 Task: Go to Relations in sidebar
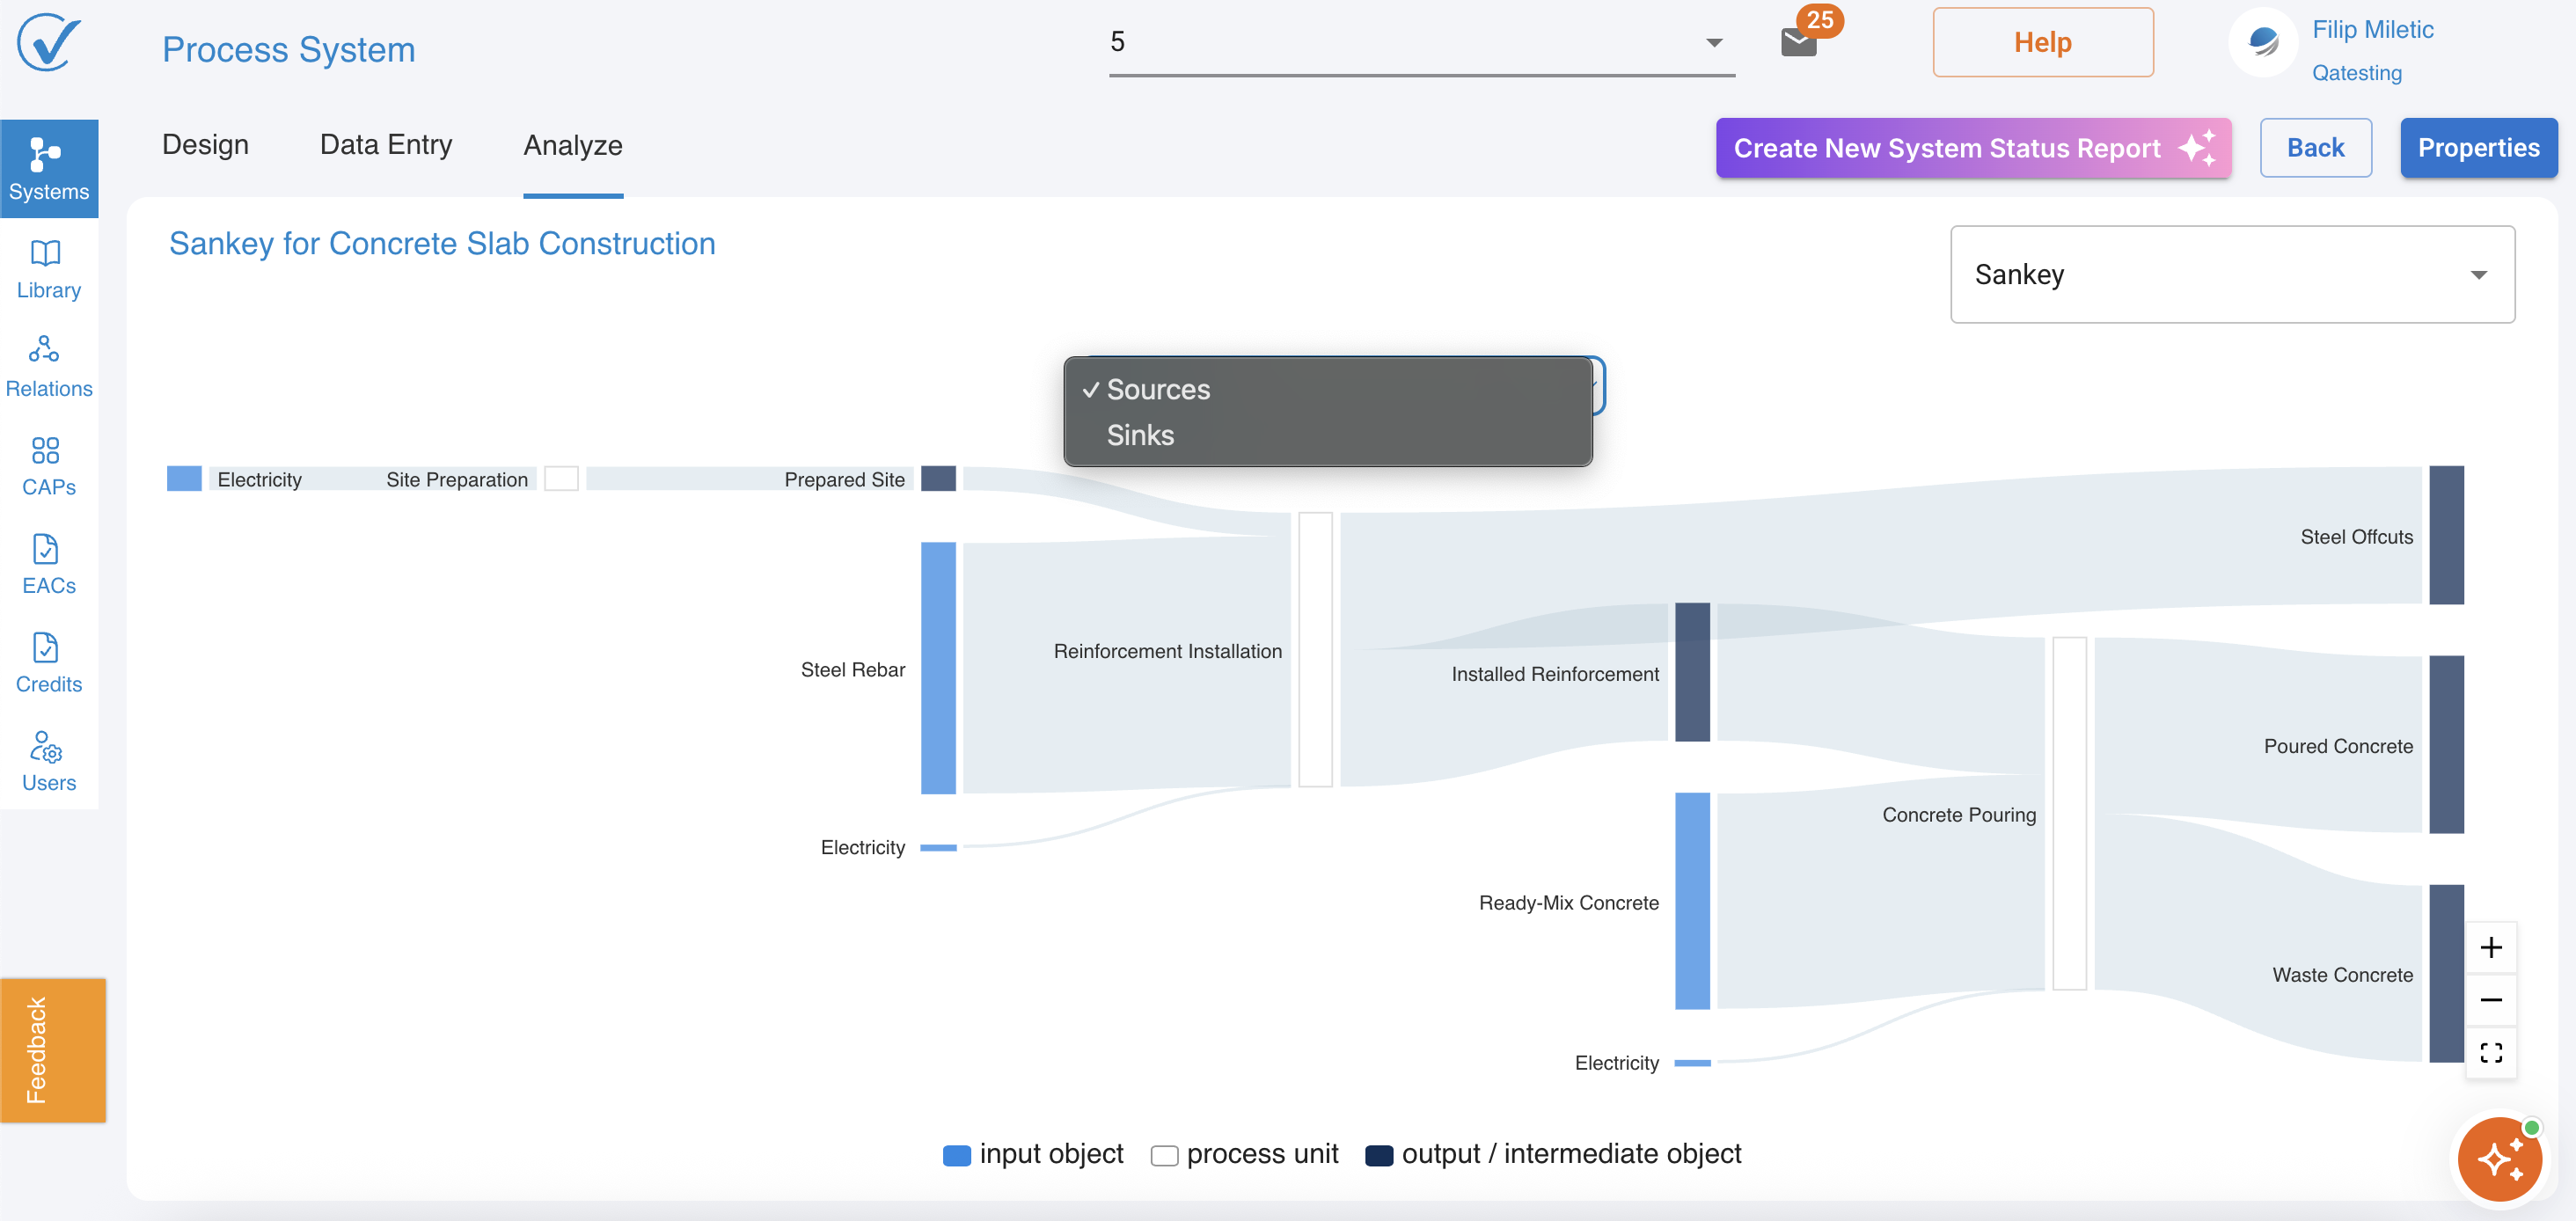(48, 366)
